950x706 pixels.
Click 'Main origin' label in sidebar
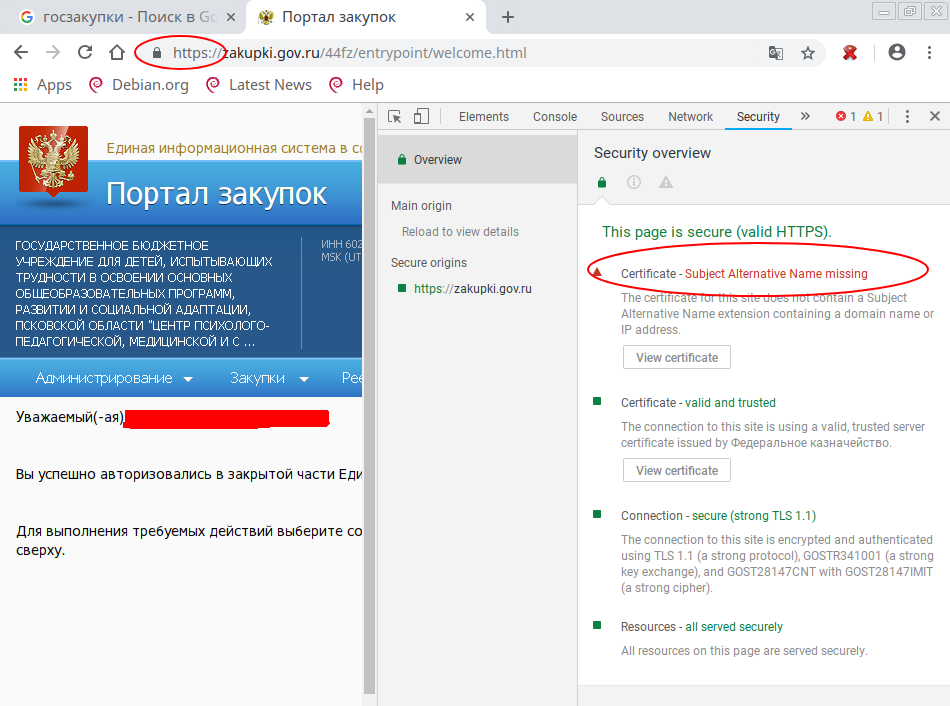click(x=421, y=206)
